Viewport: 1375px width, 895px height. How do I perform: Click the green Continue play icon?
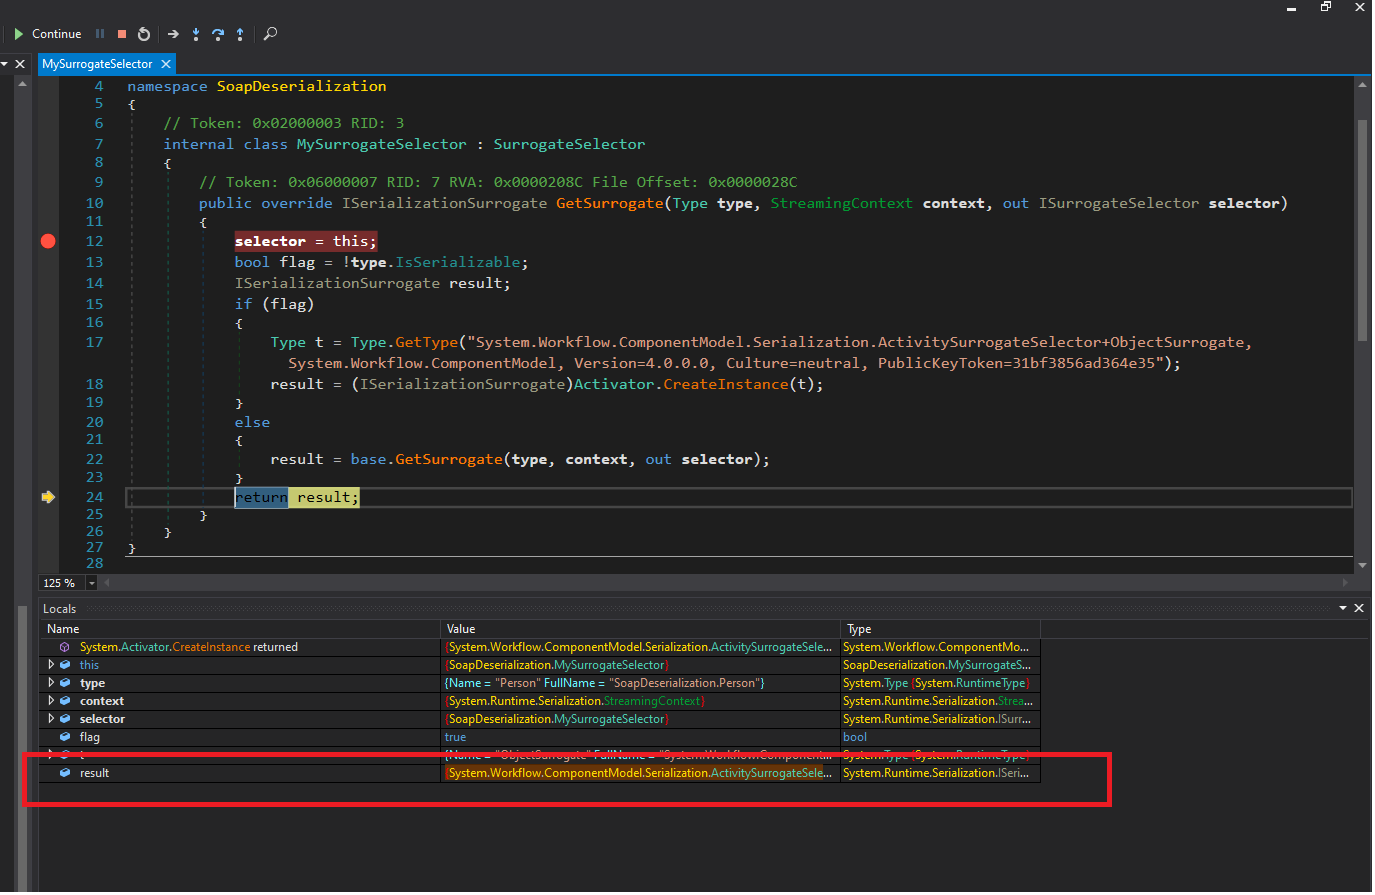click(x=18, y=34)
